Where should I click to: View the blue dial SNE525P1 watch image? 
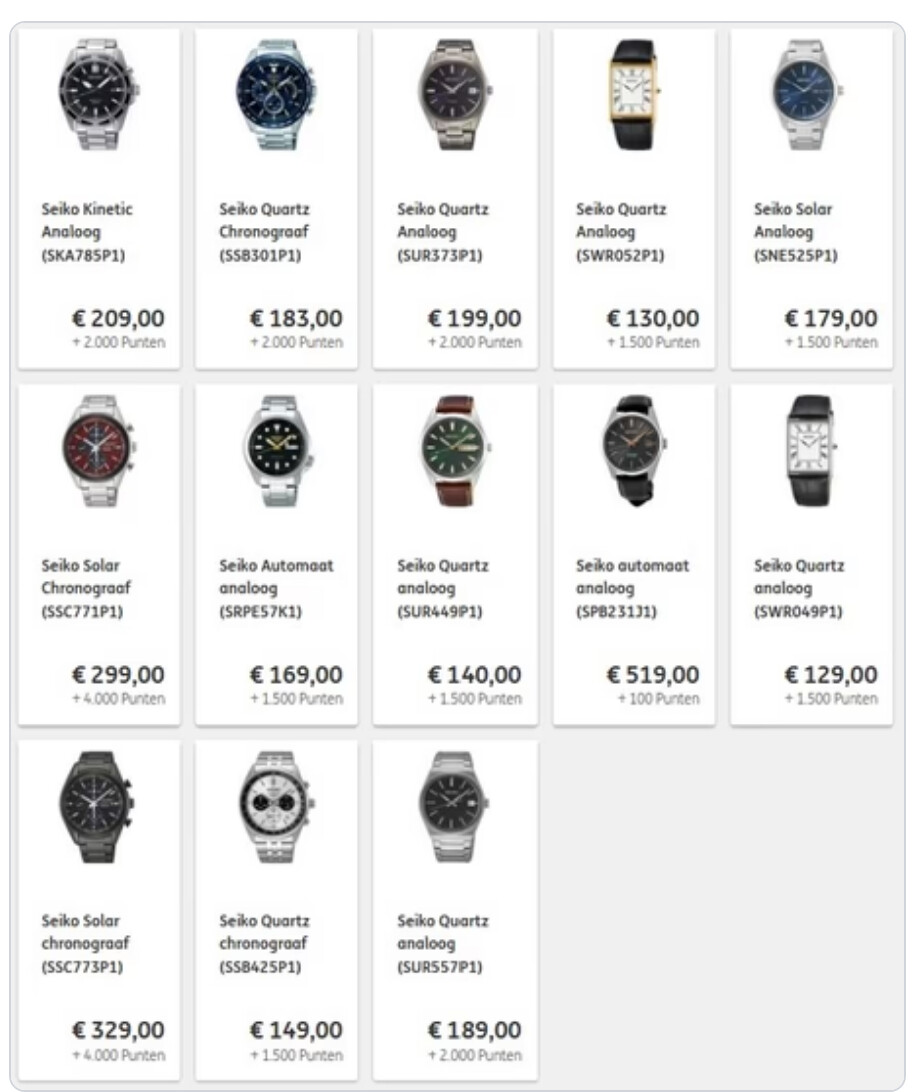(808, 94)
